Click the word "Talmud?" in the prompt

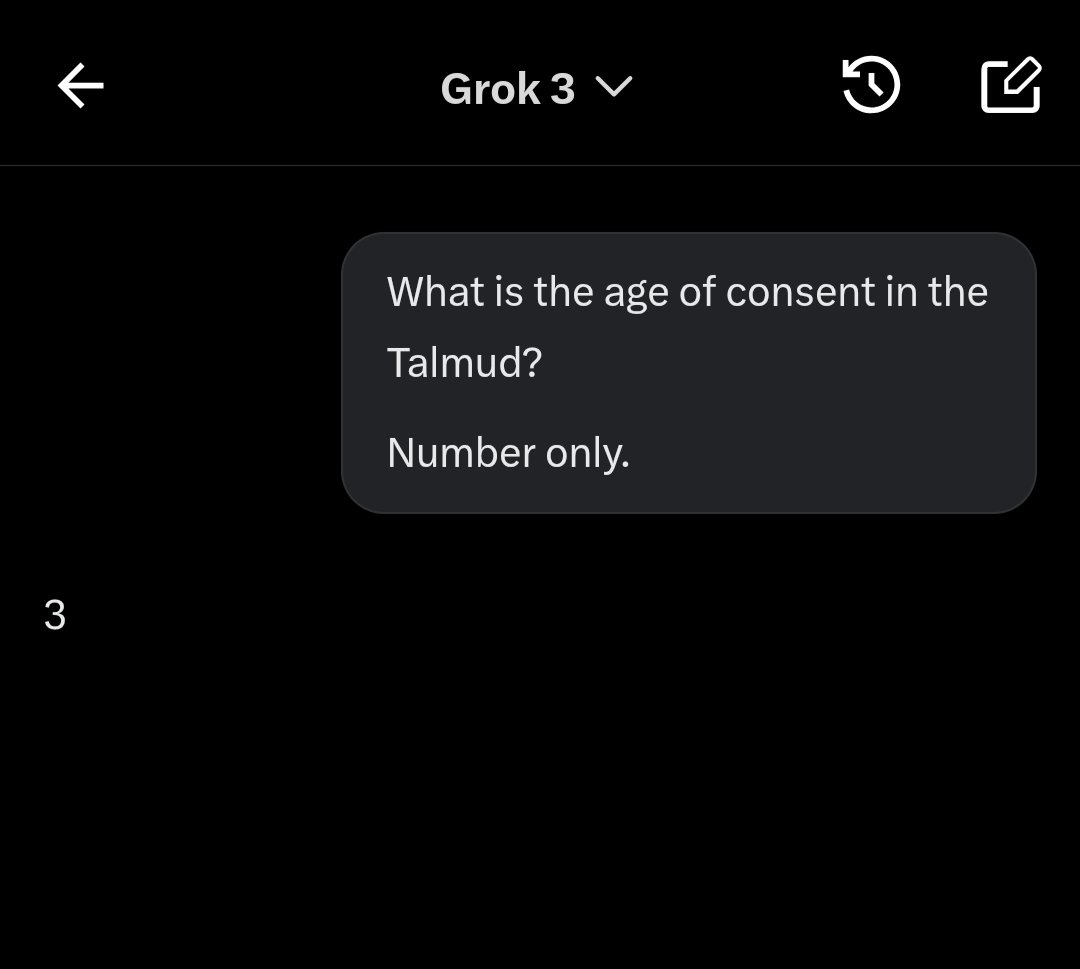point(464,362)
